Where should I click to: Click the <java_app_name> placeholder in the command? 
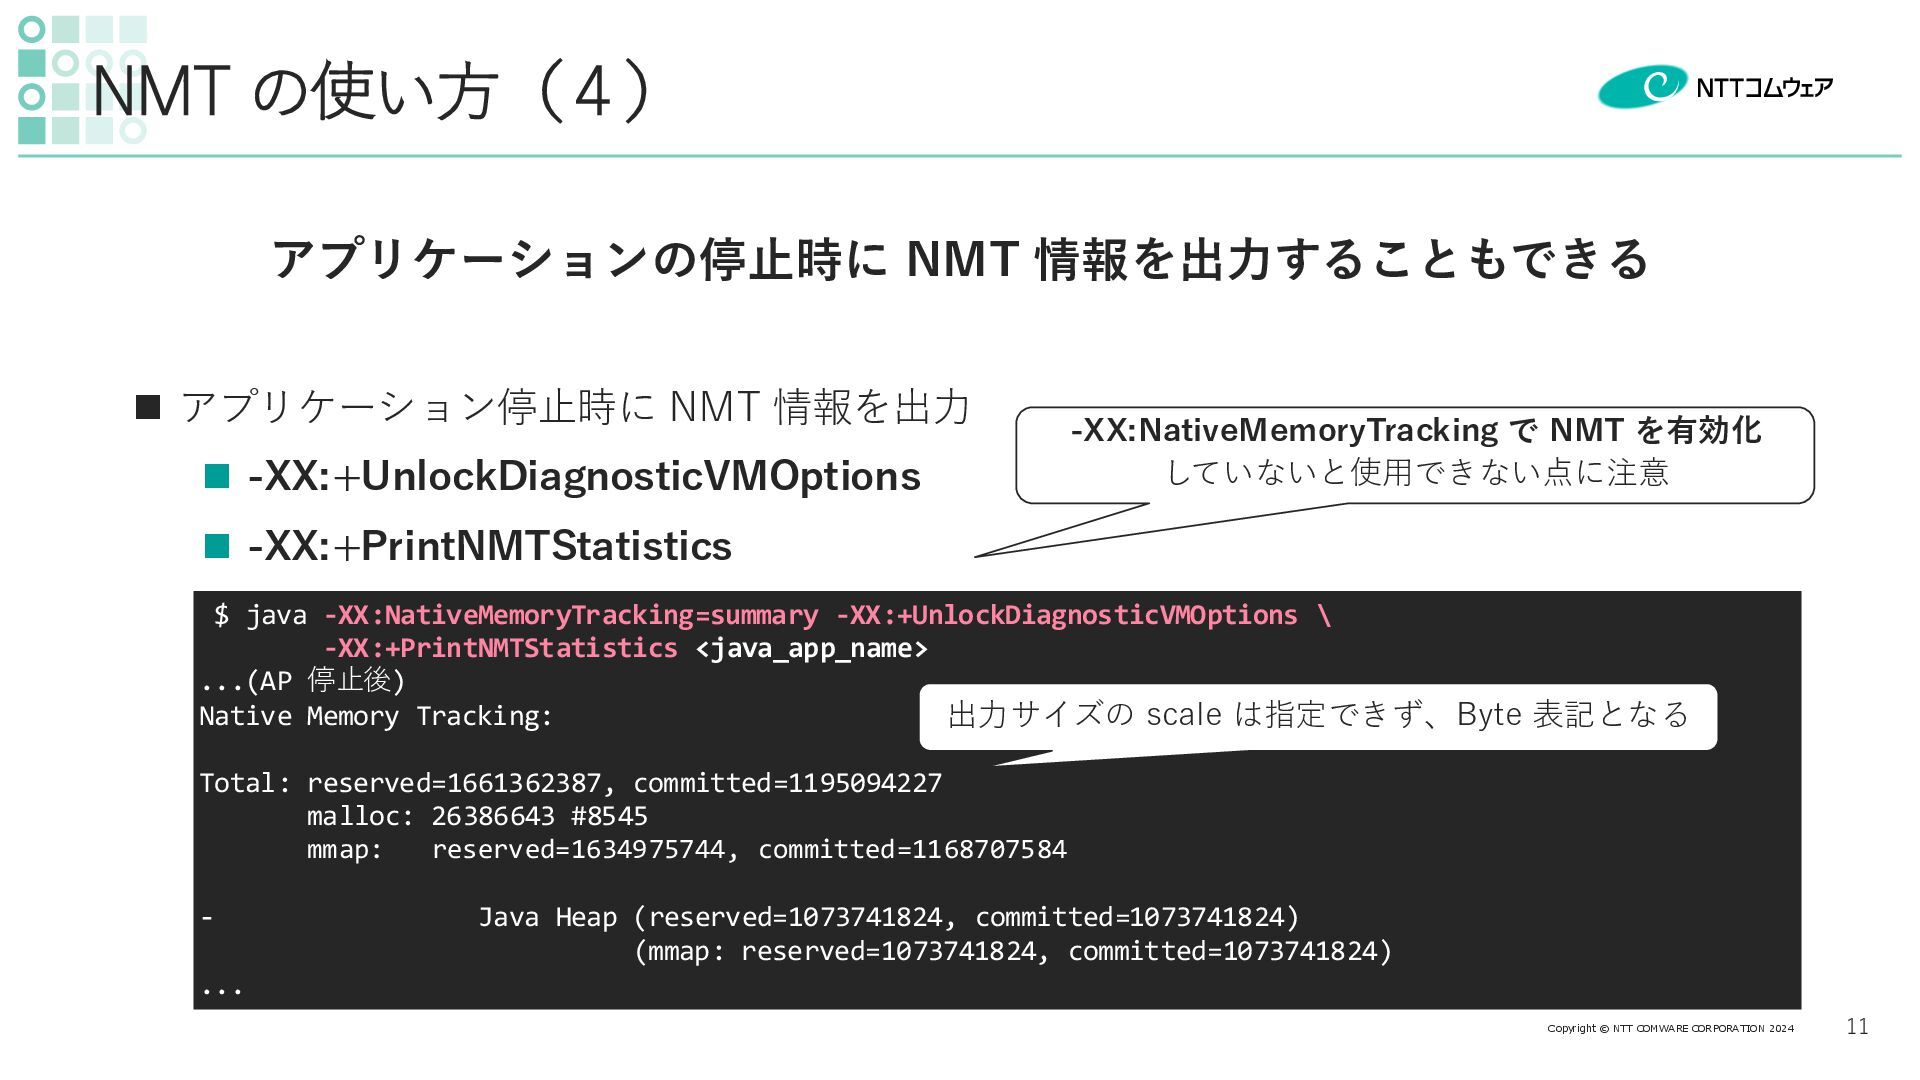[811, 648]
